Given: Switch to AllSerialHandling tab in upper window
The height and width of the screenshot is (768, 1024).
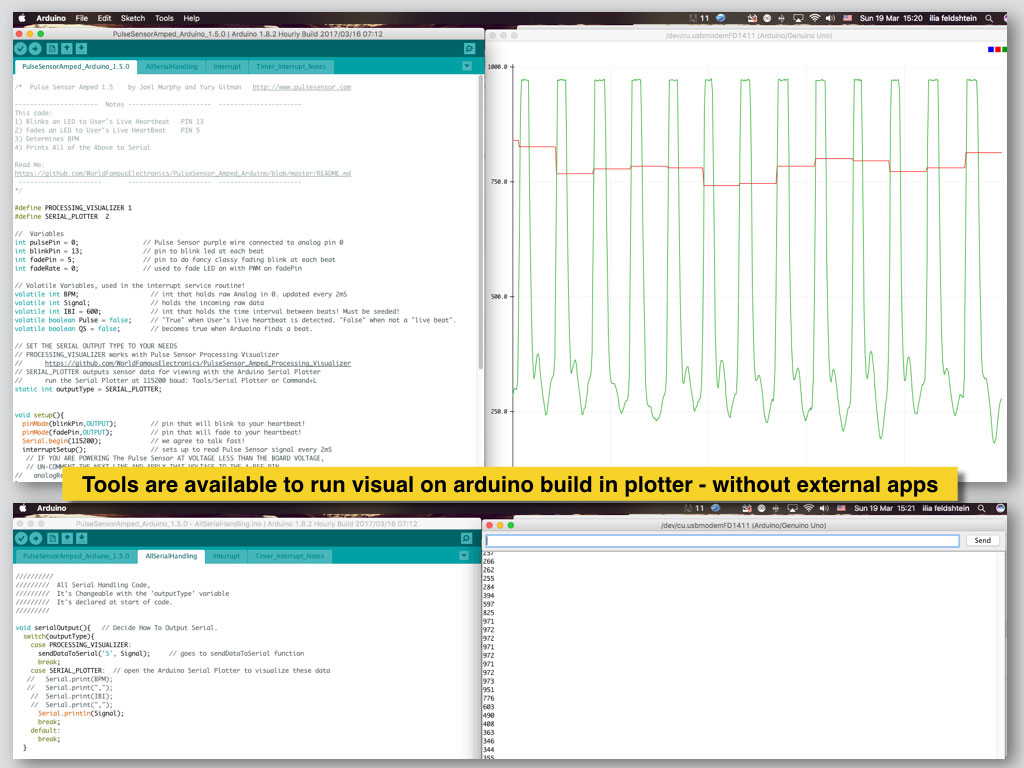Looking at the screenshot, I should (x=172, y=67).
